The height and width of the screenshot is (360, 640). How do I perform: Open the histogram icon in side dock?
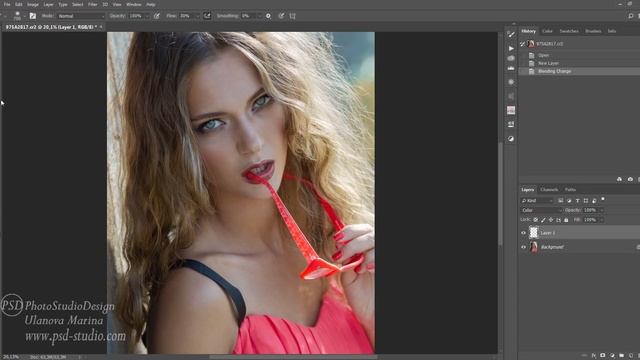click(511, 68)
